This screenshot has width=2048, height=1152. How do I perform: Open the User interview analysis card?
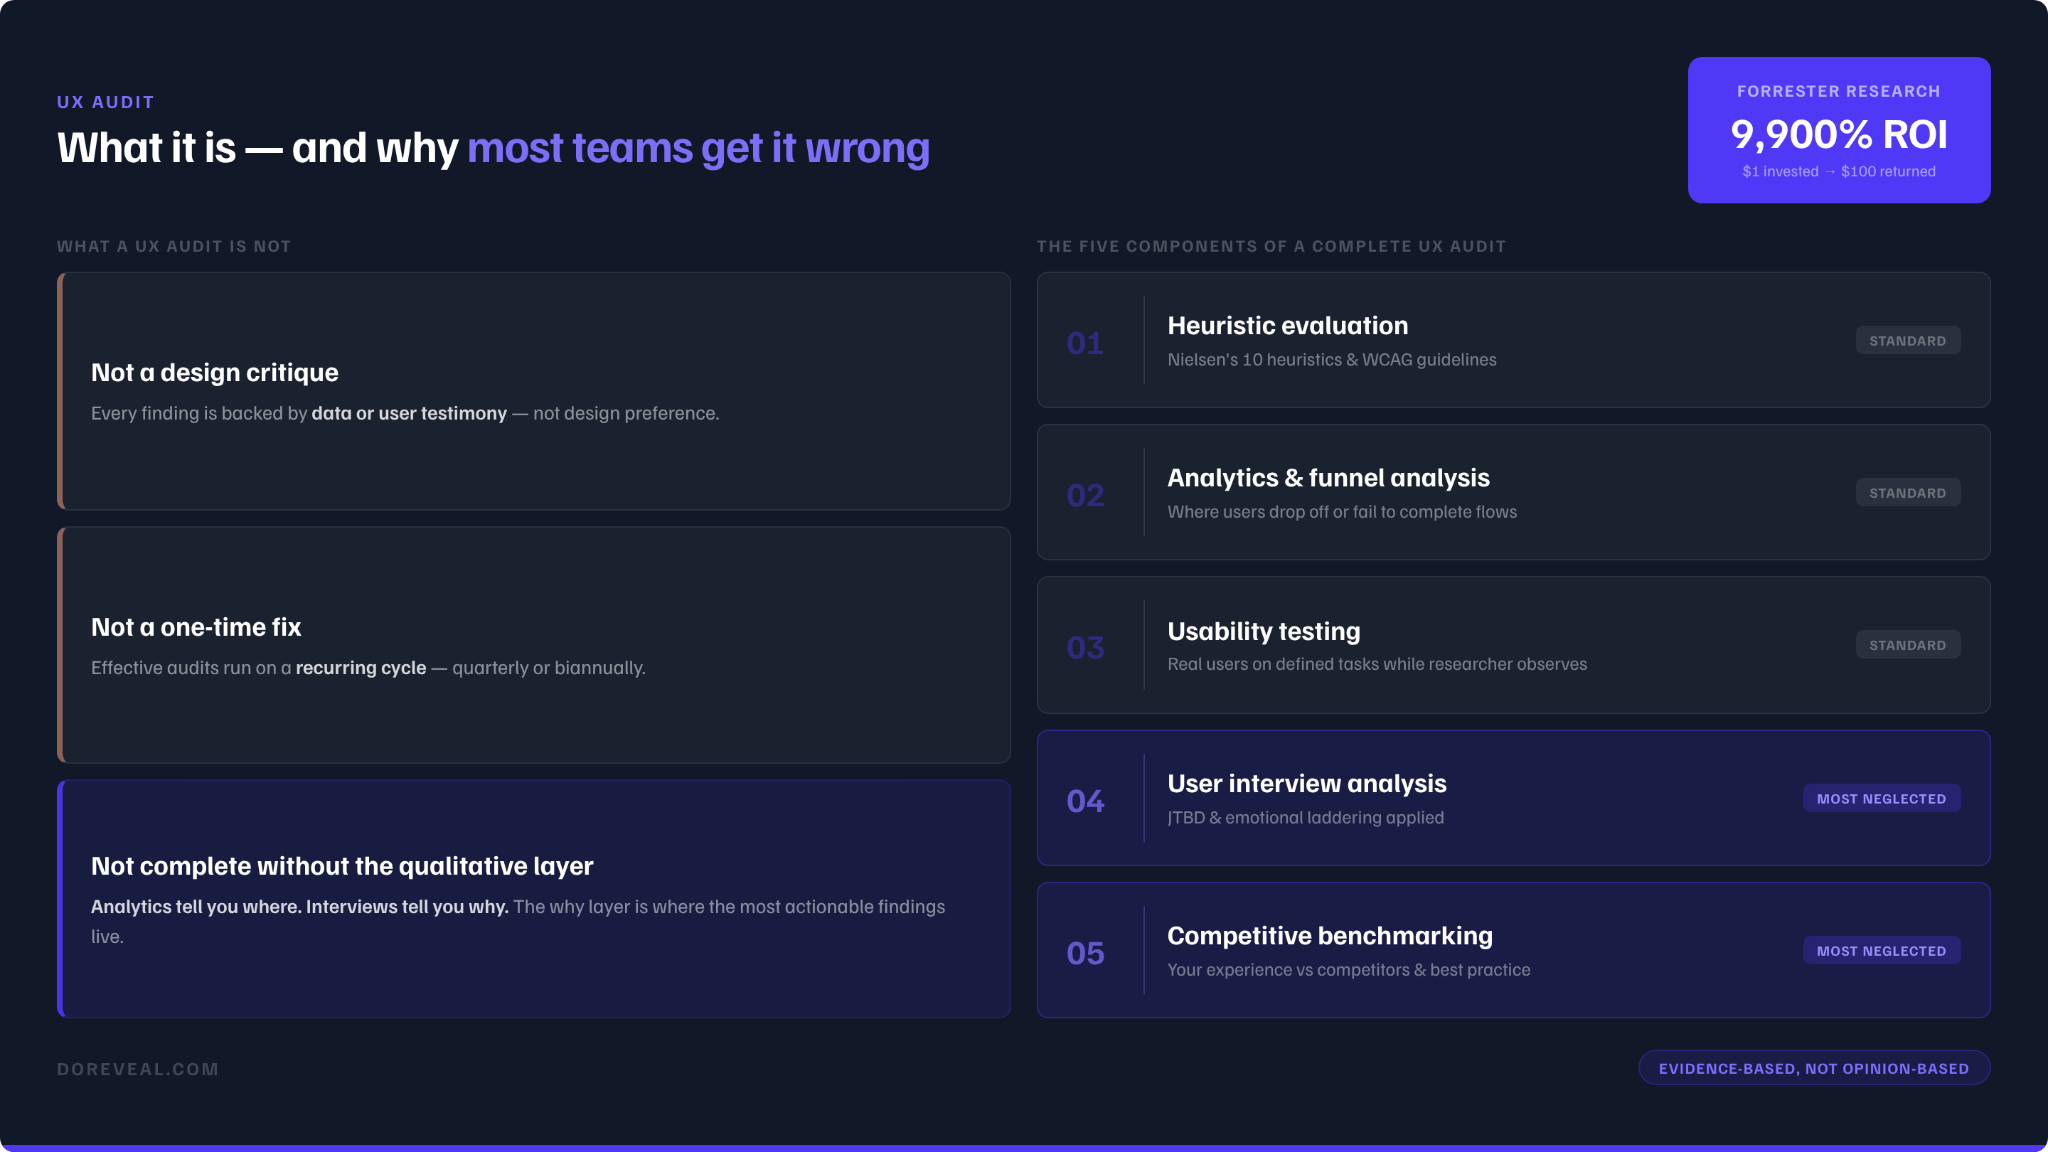(x=1513, y=798)
